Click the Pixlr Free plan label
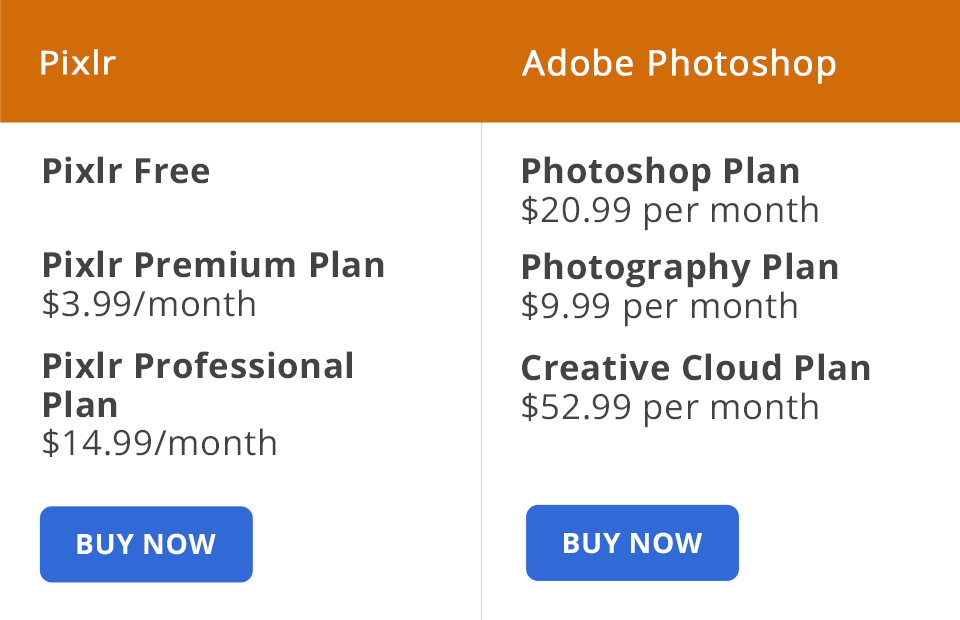This screenshot has height=620, width=960. [126, 171]
